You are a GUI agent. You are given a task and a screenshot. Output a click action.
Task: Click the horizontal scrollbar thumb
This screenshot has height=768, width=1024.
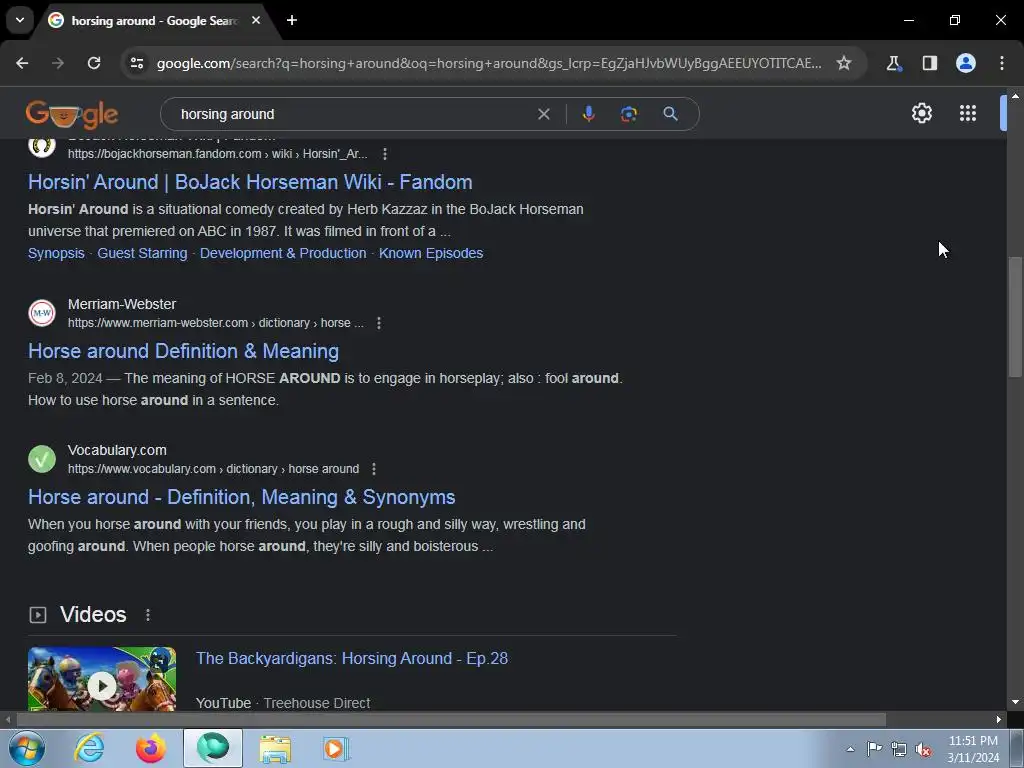pos(451,719)
